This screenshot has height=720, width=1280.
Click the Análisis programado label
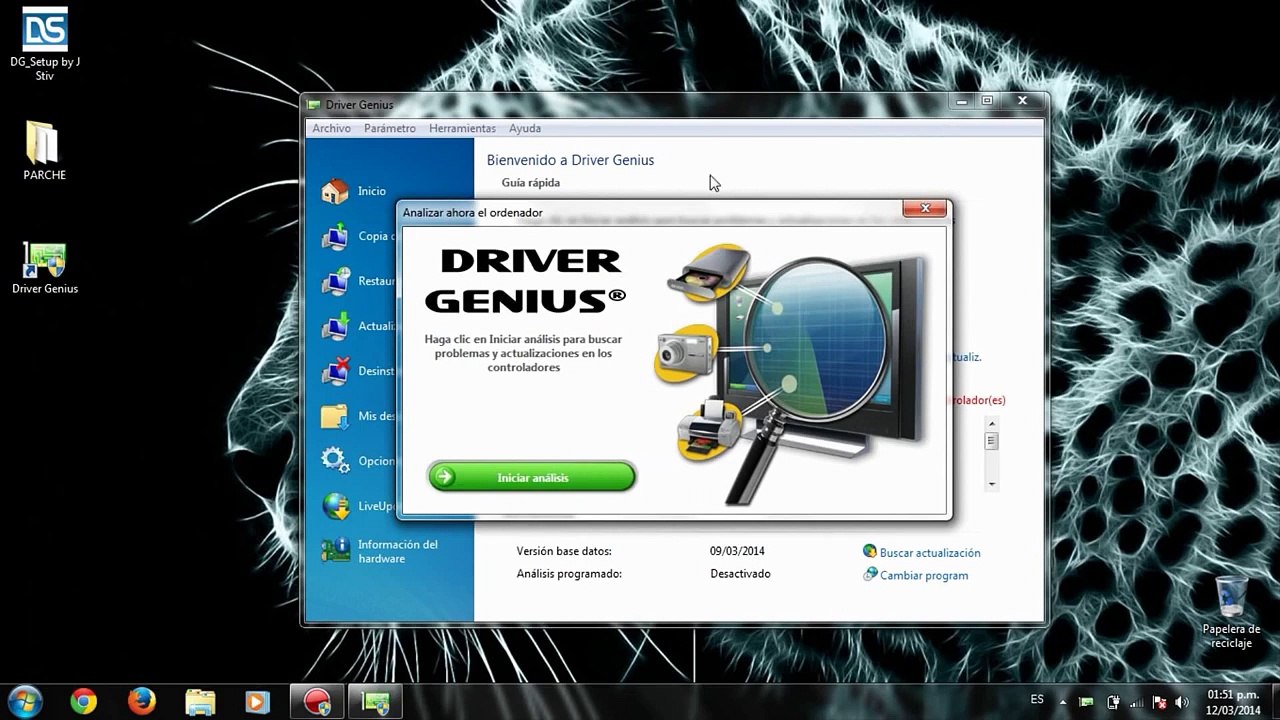point(569,574)
